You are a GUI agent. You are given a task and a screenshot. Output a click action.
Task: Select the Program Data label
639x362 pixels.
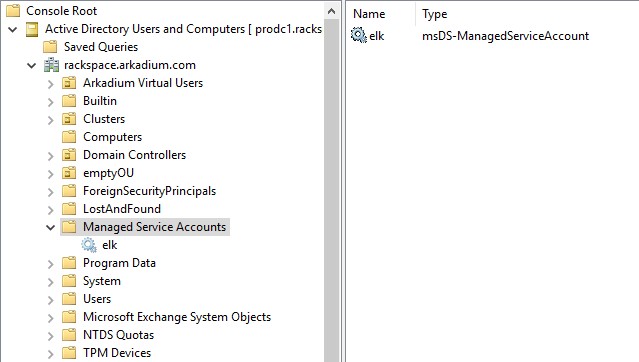tap(119, 263)
